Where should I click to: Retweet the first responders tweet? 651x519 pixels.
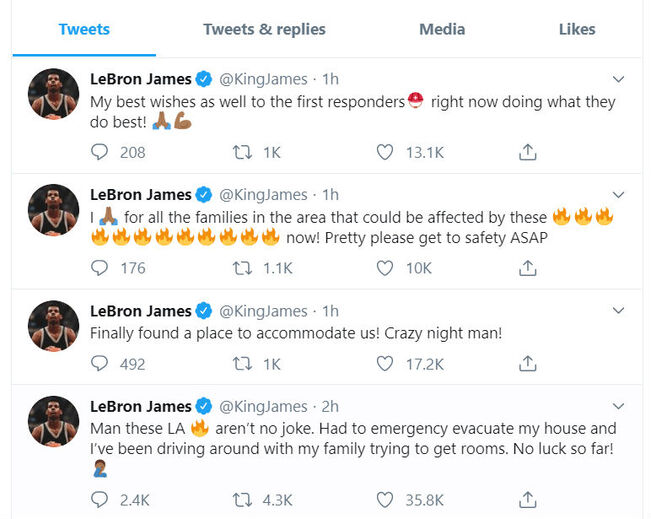coord(242,152)
